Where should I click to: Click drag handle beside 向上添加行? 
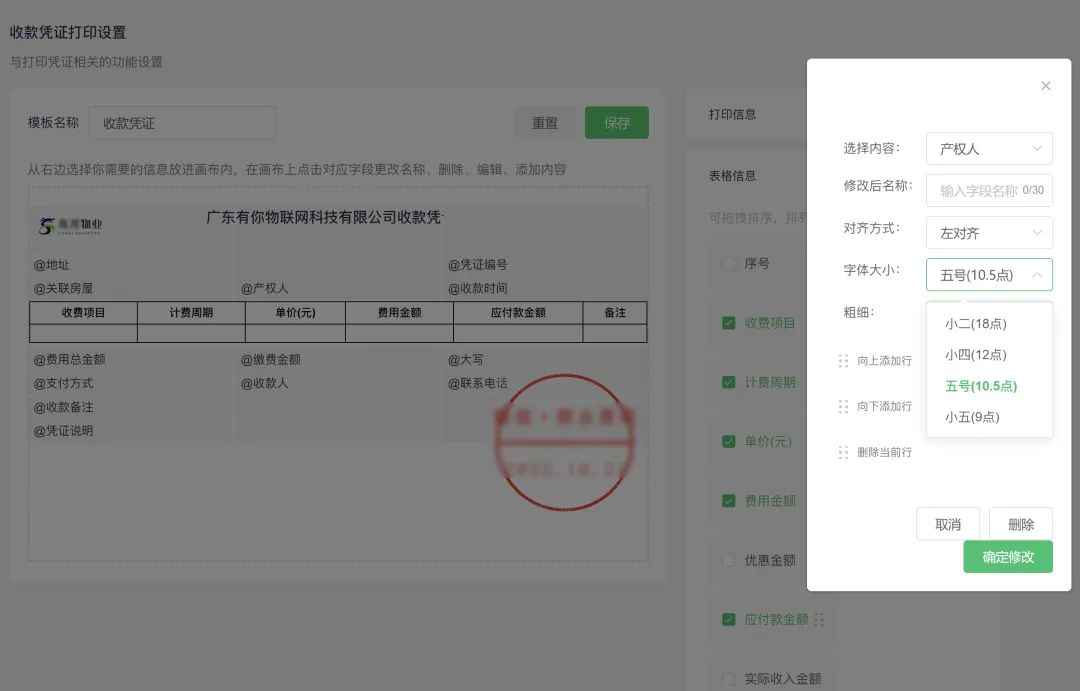(x=843, y=360)
